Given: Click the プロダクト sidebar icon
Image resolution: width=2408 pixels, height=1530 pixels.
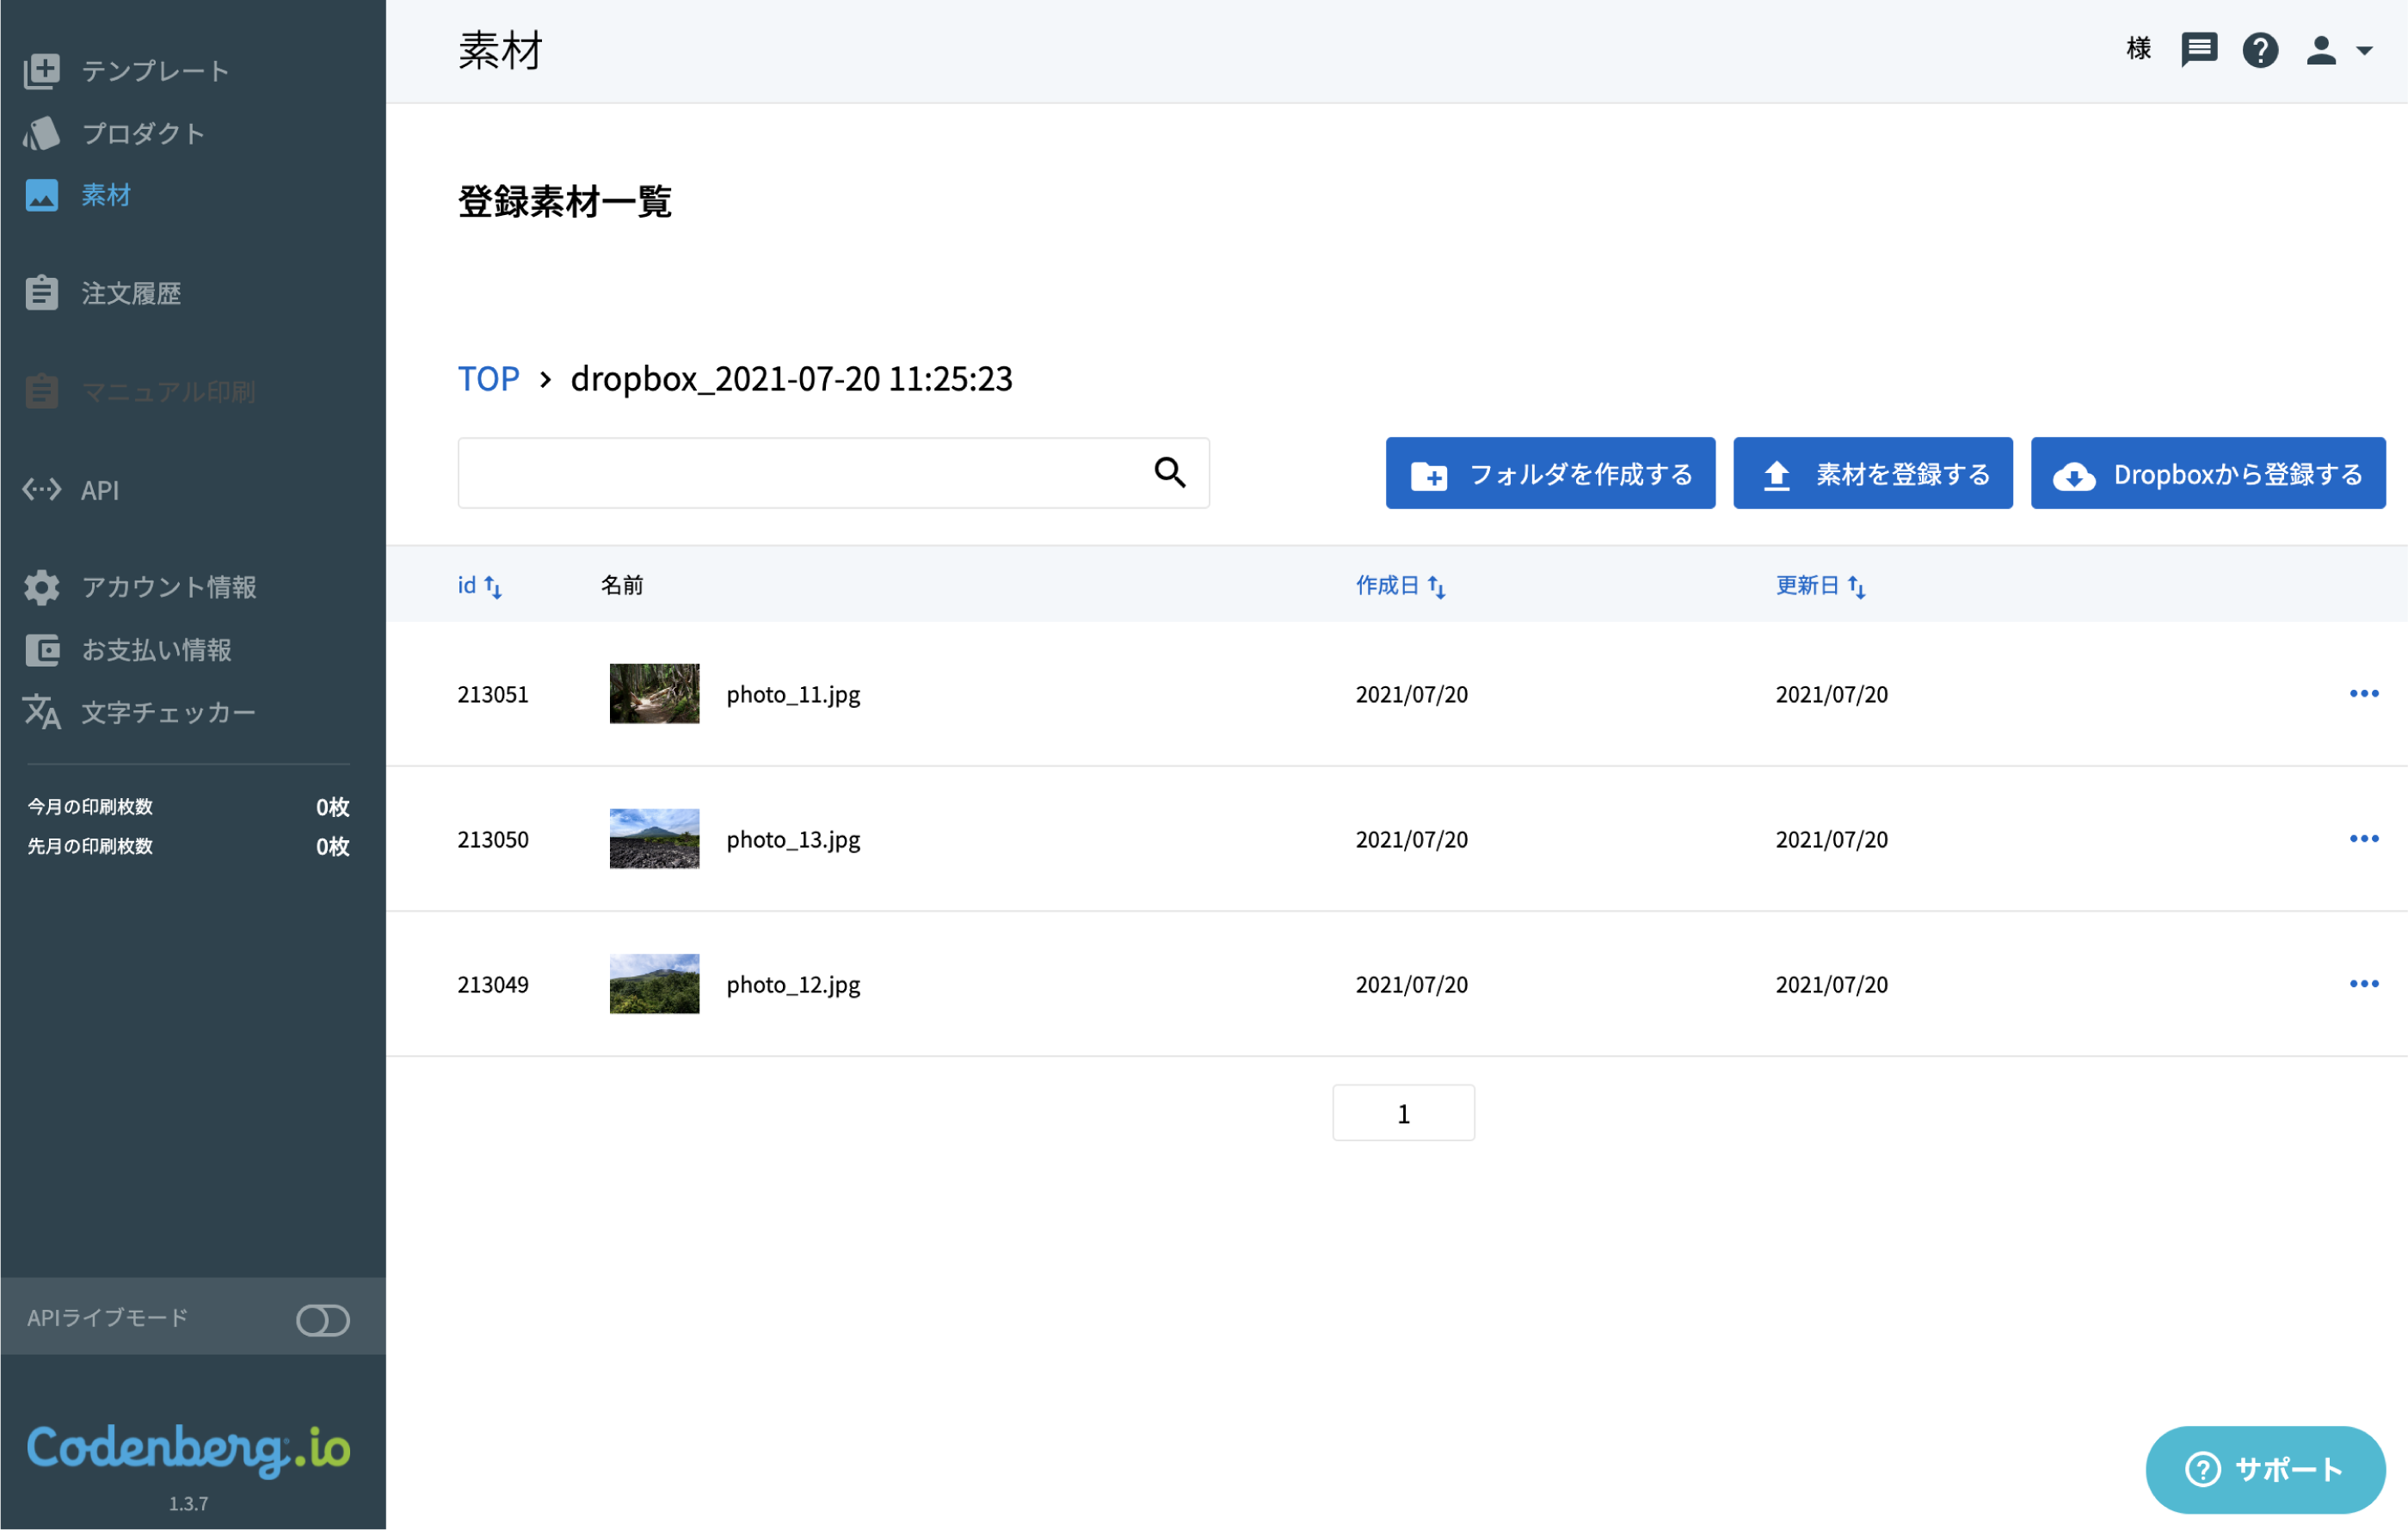Looking at the screenshot, I should click(x=42, y=133).
